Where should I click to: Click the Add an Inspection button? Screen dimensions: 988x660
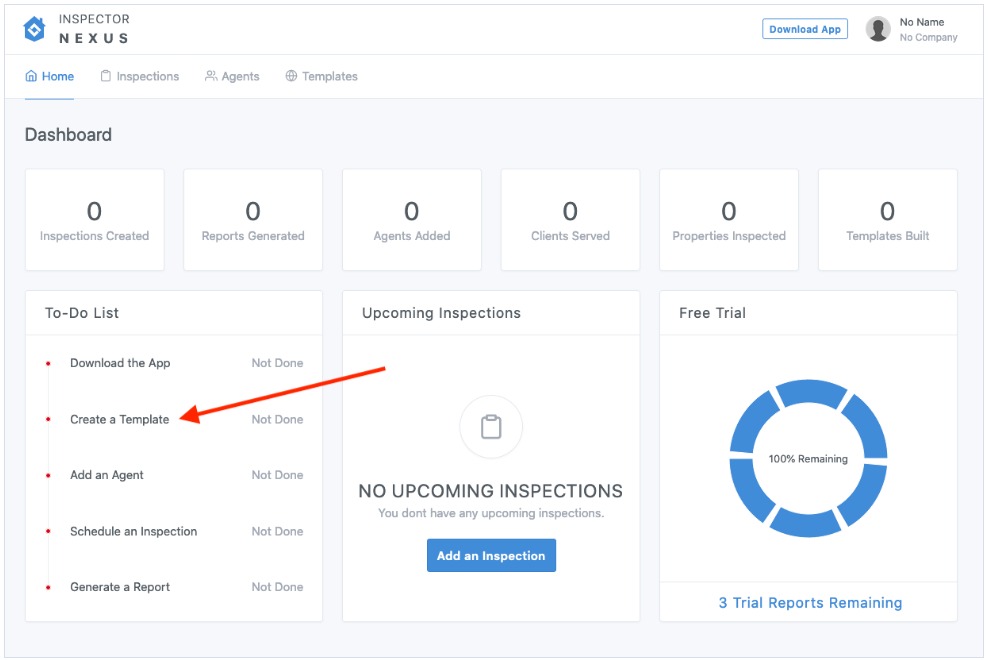[x=491, y=556]
